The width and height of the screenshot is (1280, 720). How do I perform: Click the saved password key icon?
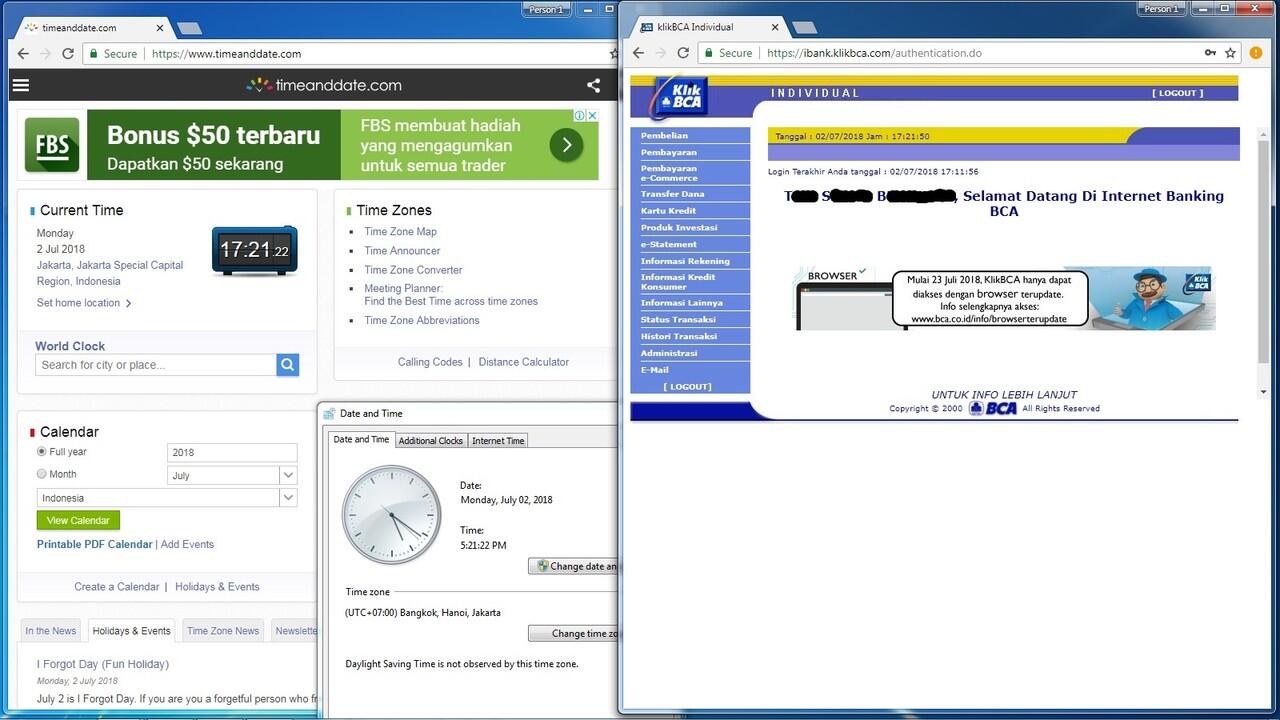click(1210, 53)
